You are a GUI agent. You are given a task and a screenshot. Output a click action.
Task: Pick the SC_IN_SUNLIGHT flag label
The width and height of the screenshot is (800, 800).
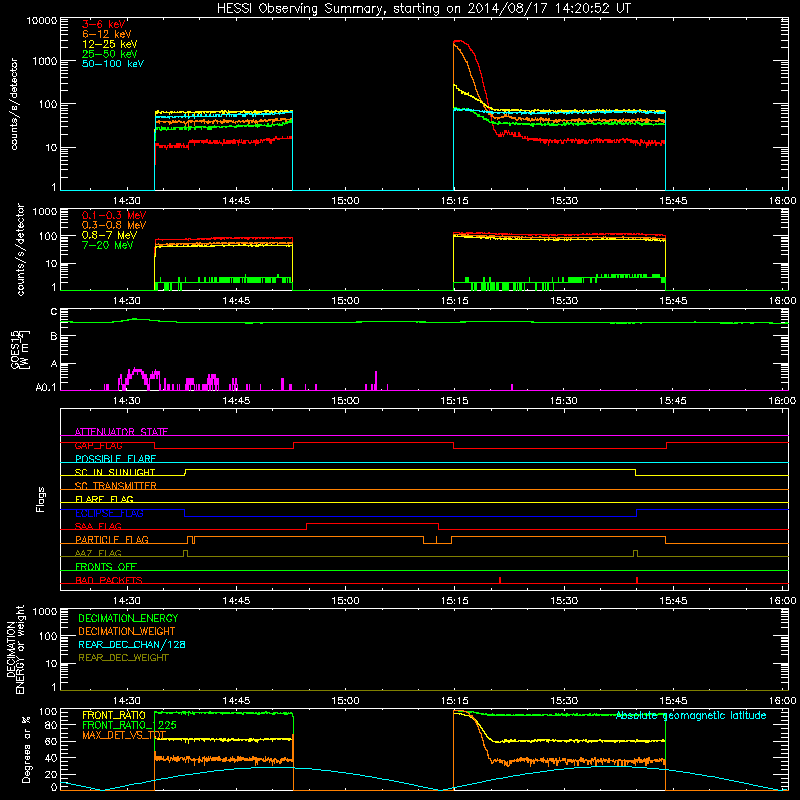pos(115,472)
